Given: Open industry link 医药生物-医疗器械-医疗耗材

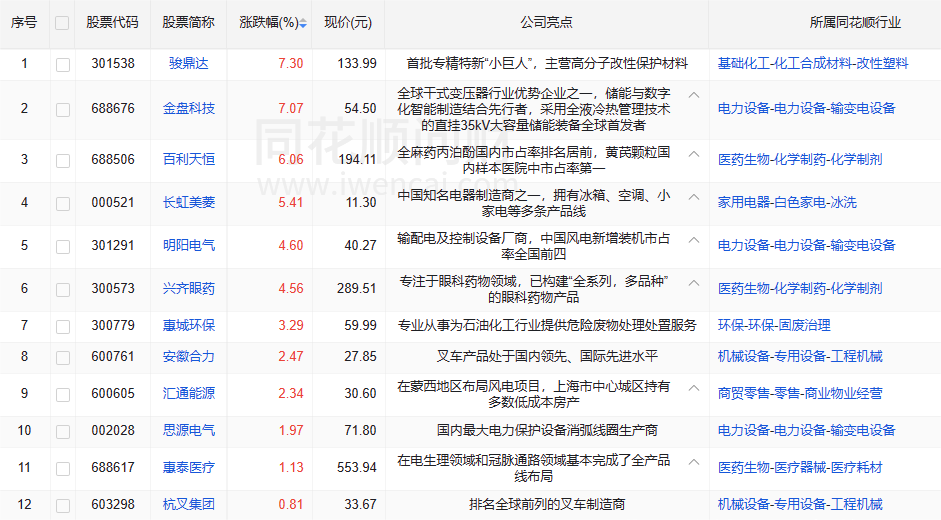Looking at the screenshot, I should point(800,467).
